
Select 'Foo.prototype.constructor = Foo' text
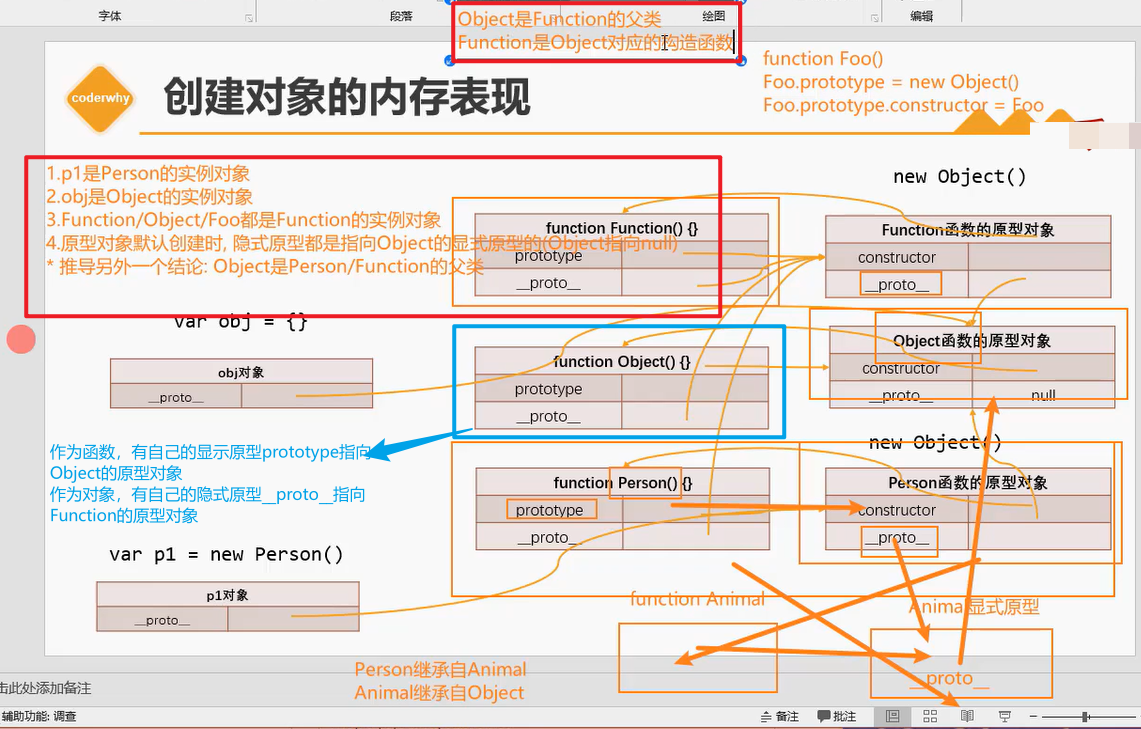click(903, 105)
